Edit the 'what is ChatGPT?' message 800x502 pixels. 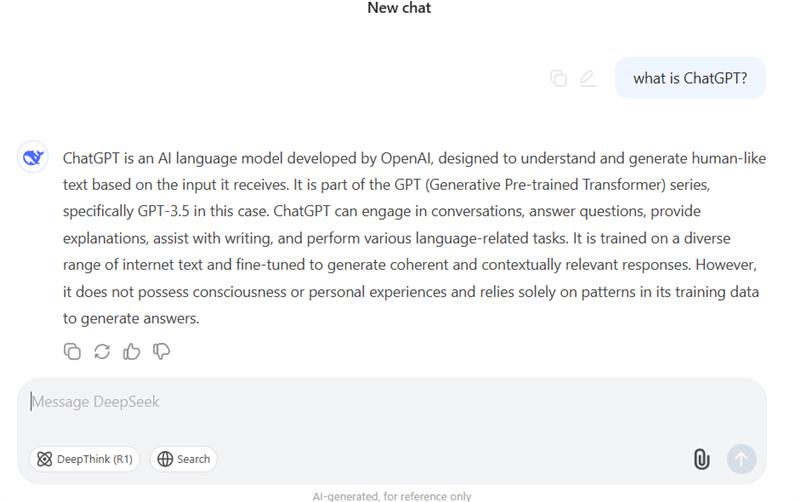pyautogui.click(x=588, y=79)
